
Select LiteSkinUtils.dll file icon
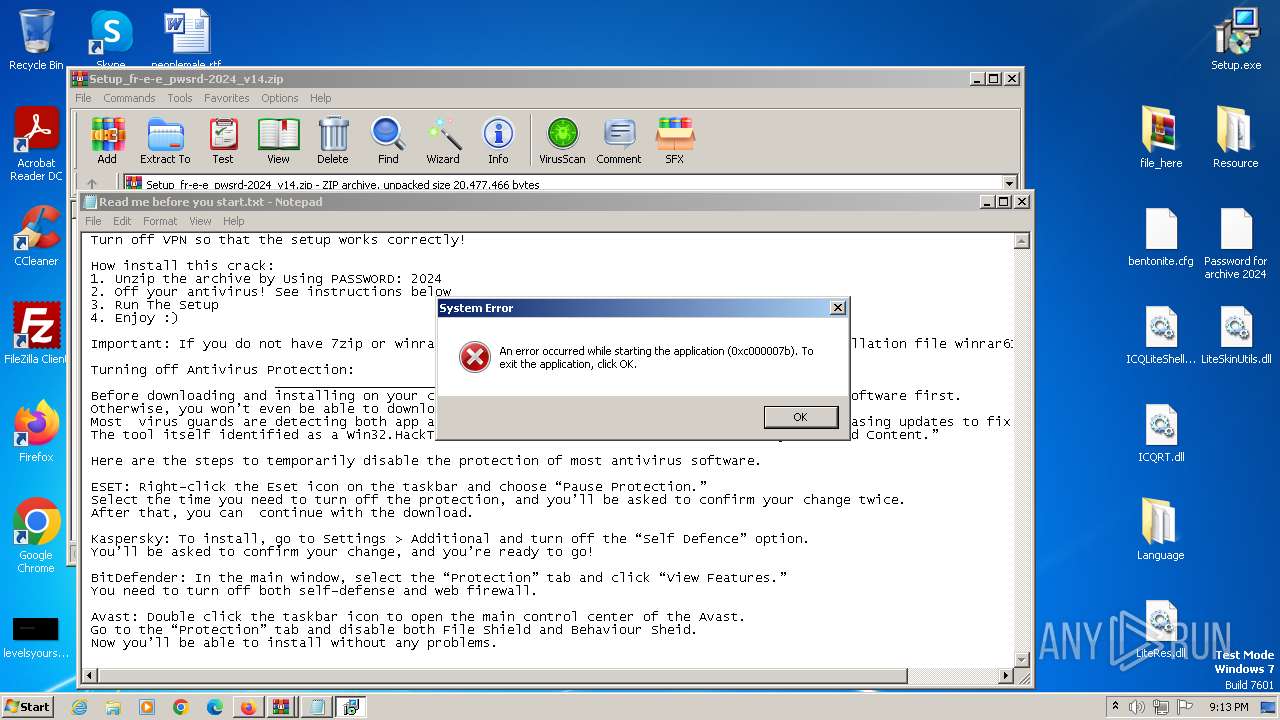coord(1236,336)
